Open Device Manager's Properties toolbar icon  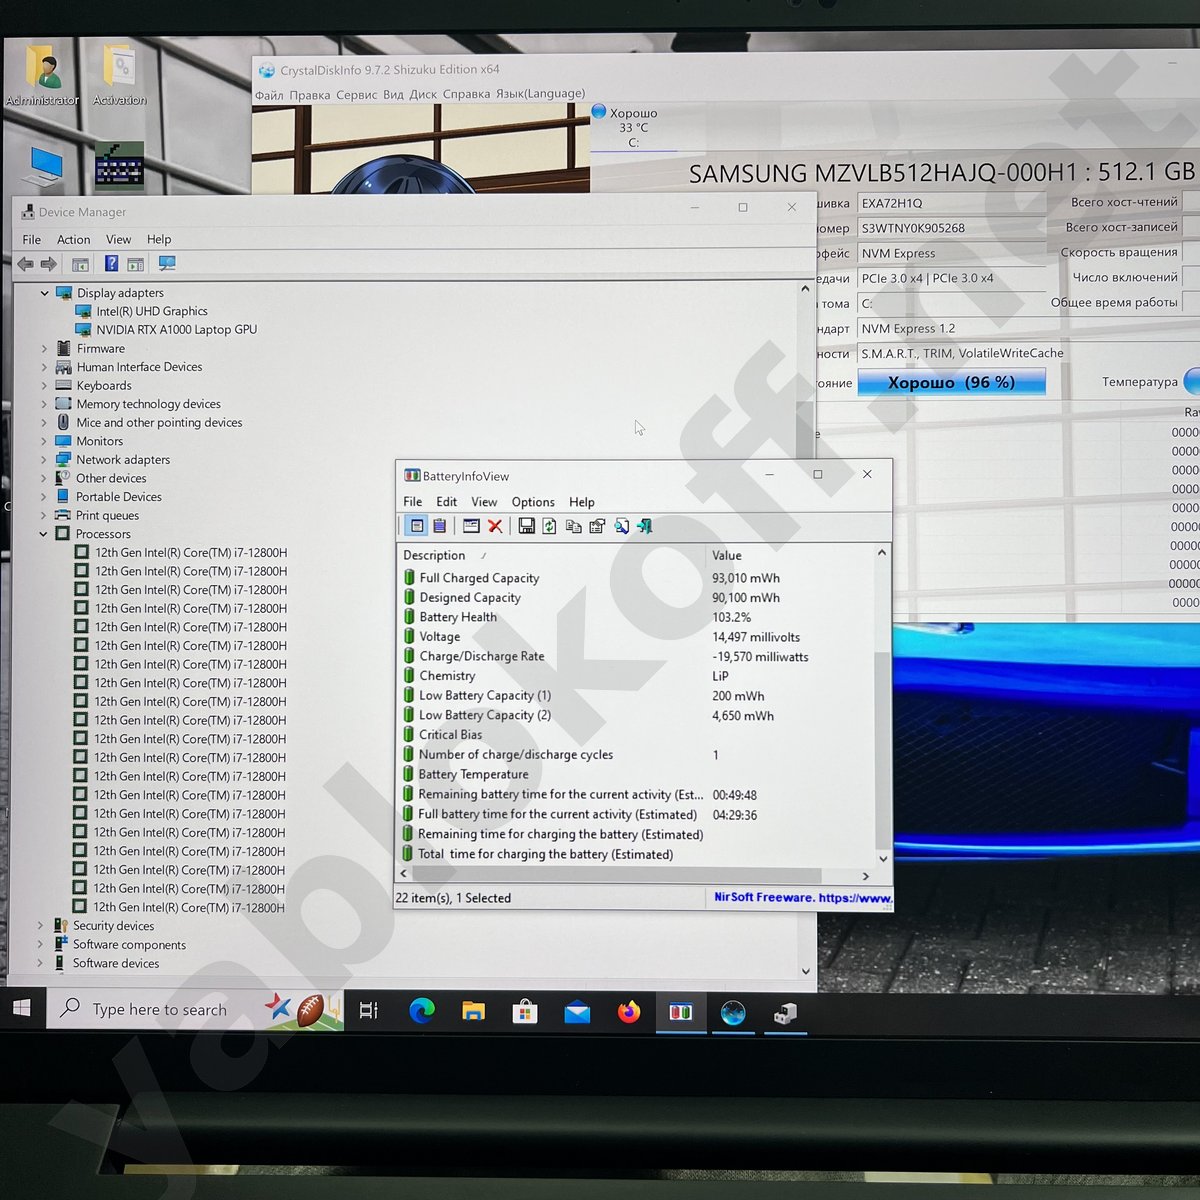click(136, 264)
